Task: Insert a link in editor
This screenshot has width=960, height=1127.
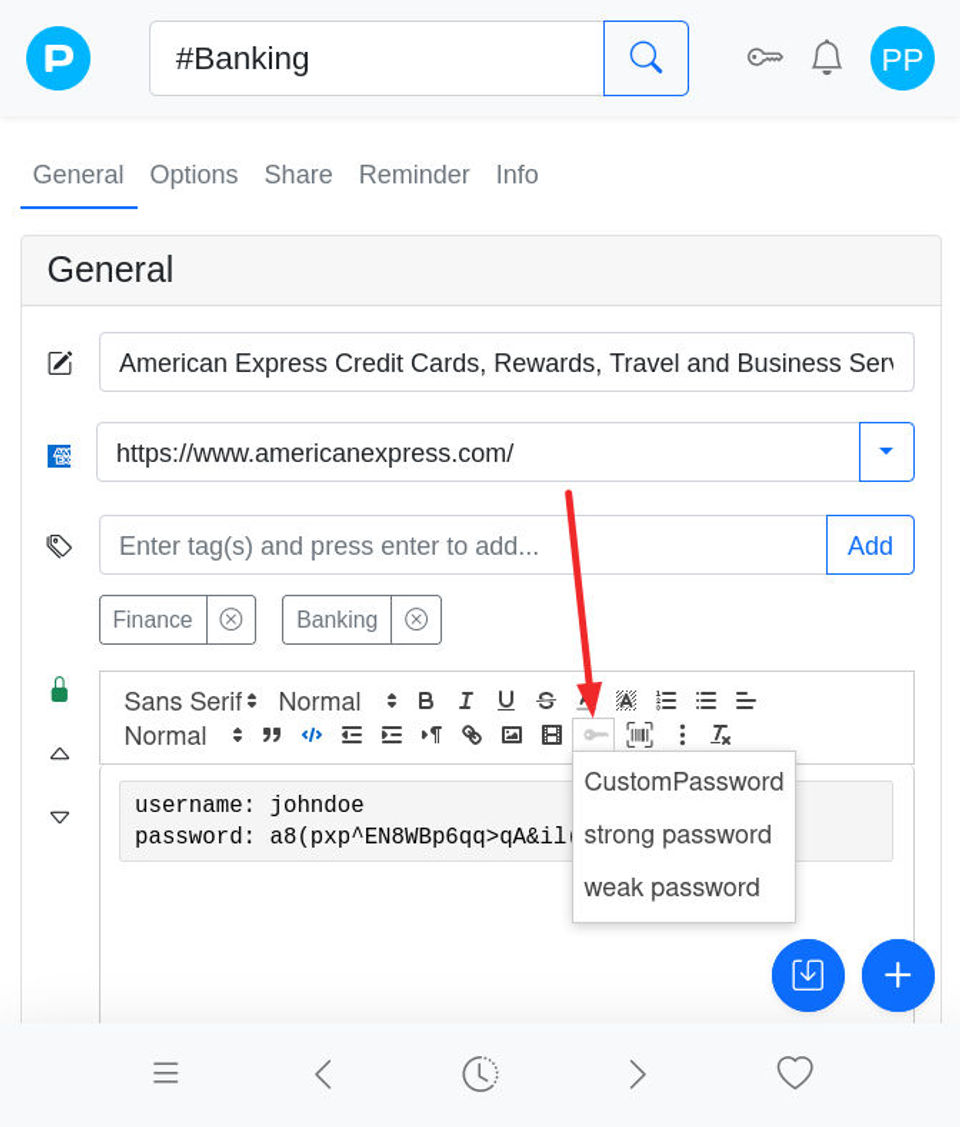Action: [x=471, y=735]
